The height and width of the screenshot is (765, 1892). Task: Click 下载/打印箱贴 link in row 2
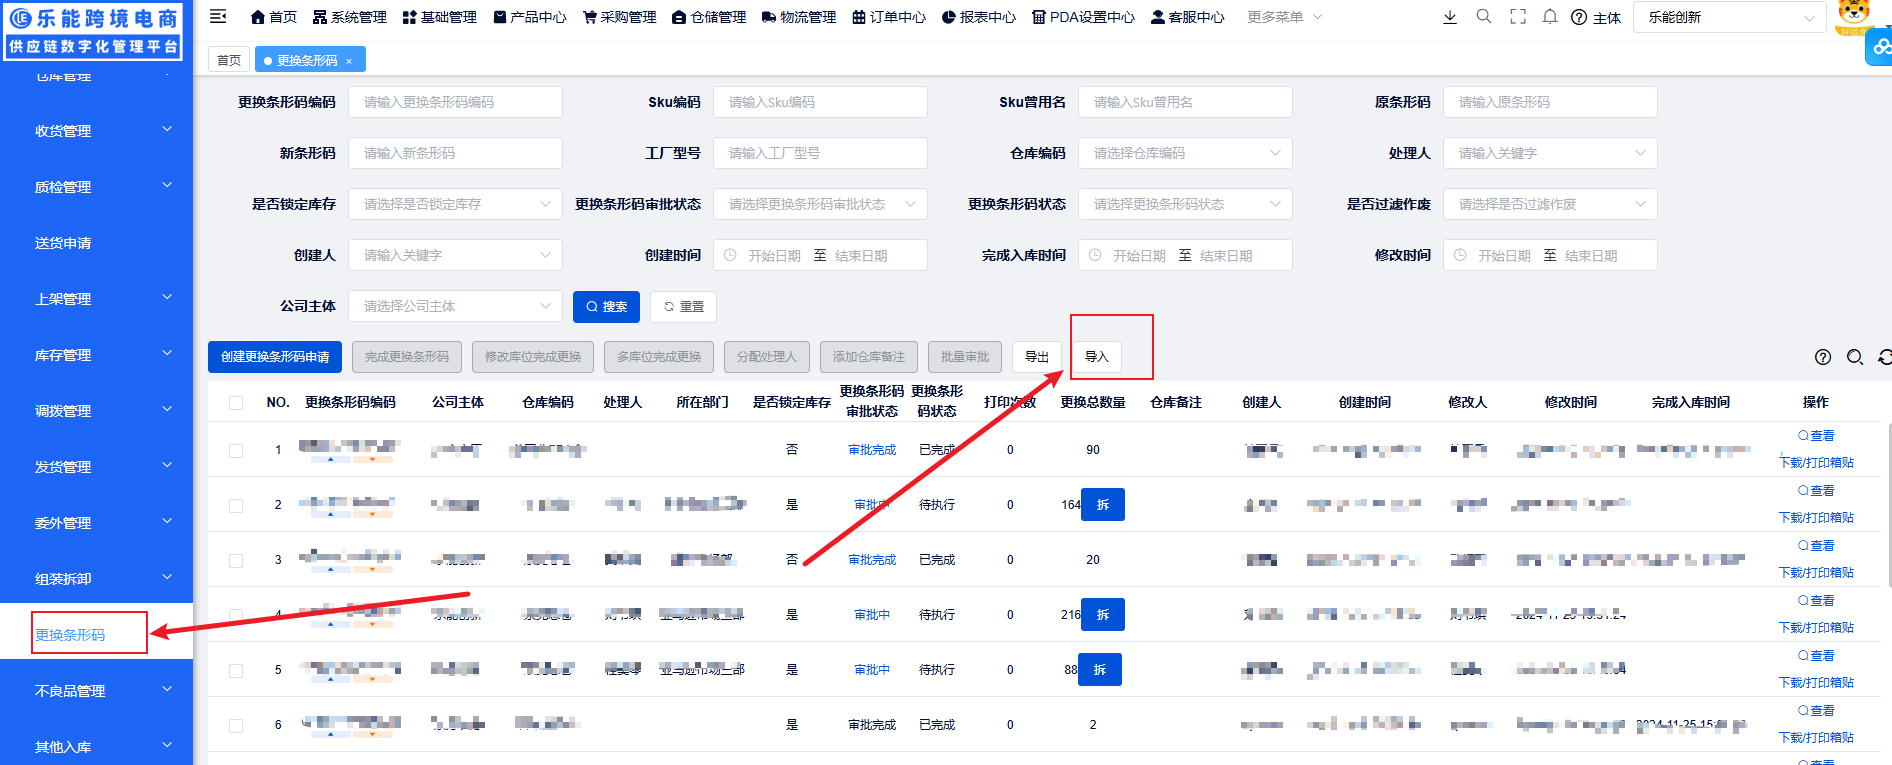1816,518
